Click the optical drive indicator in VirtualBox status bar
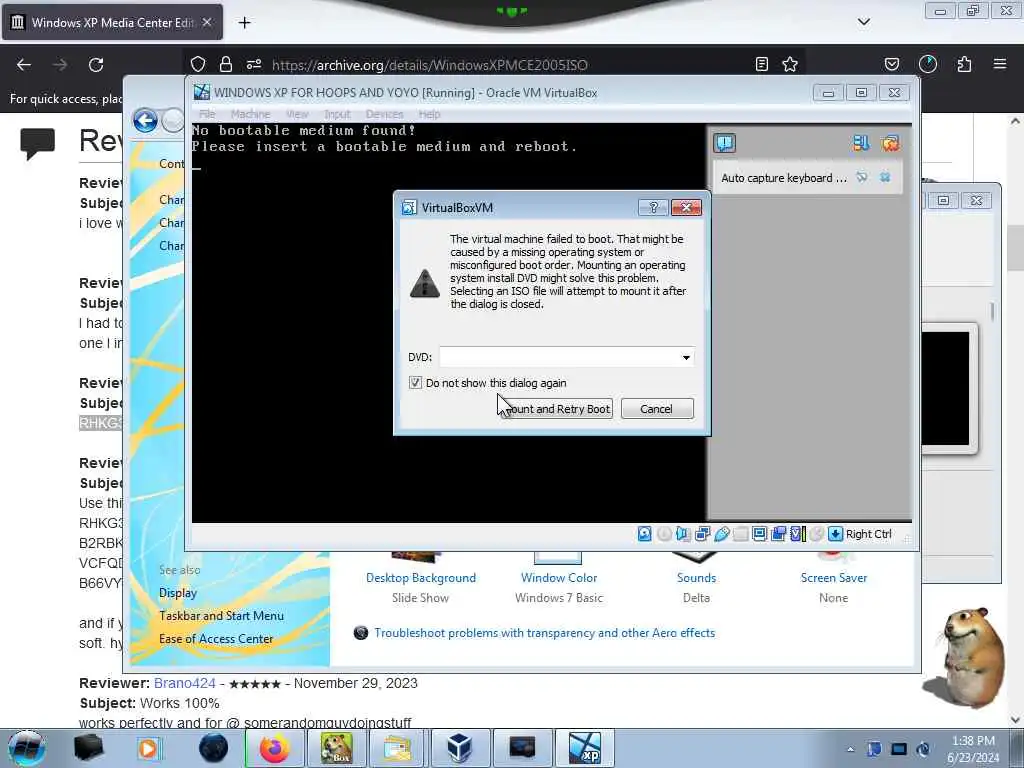This screenshot has height=768, width=1024. [664, 534]
